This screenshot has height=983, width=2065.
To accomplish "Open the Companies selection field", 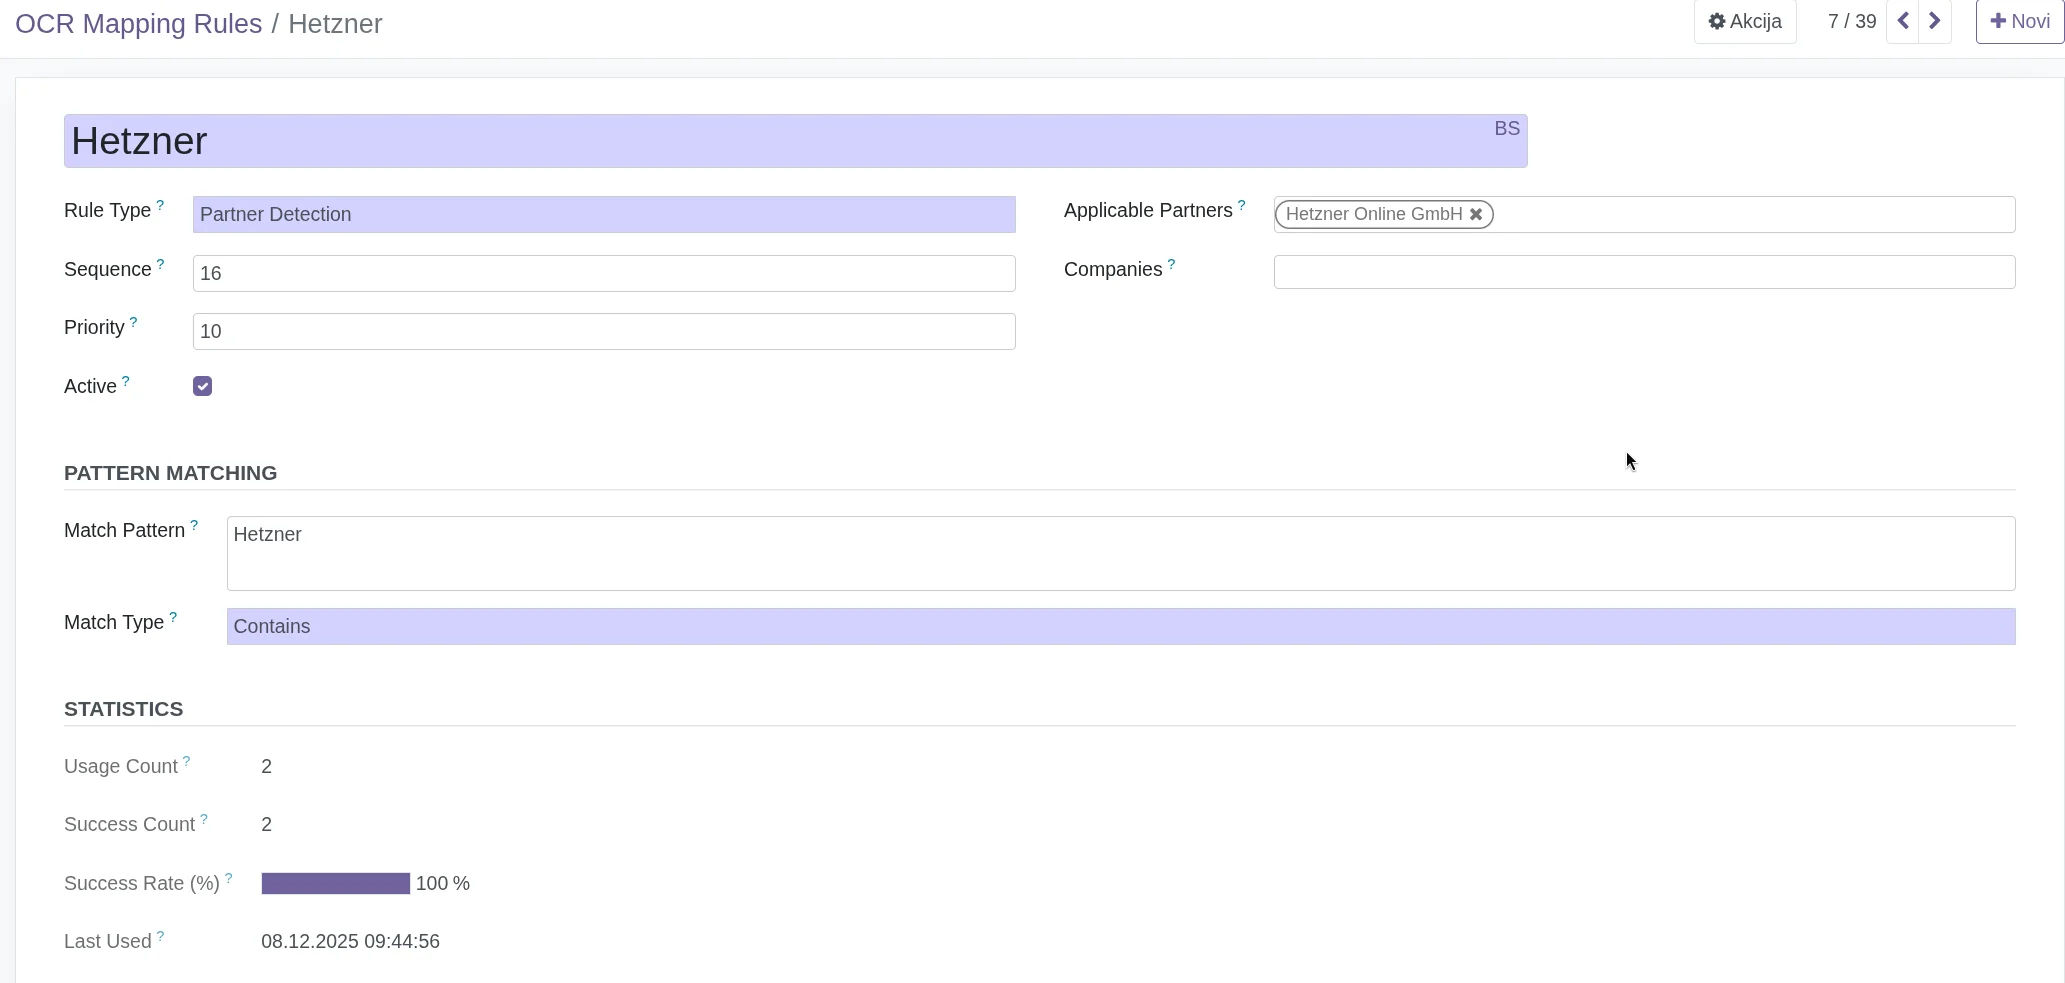I will pos(1643,272).
